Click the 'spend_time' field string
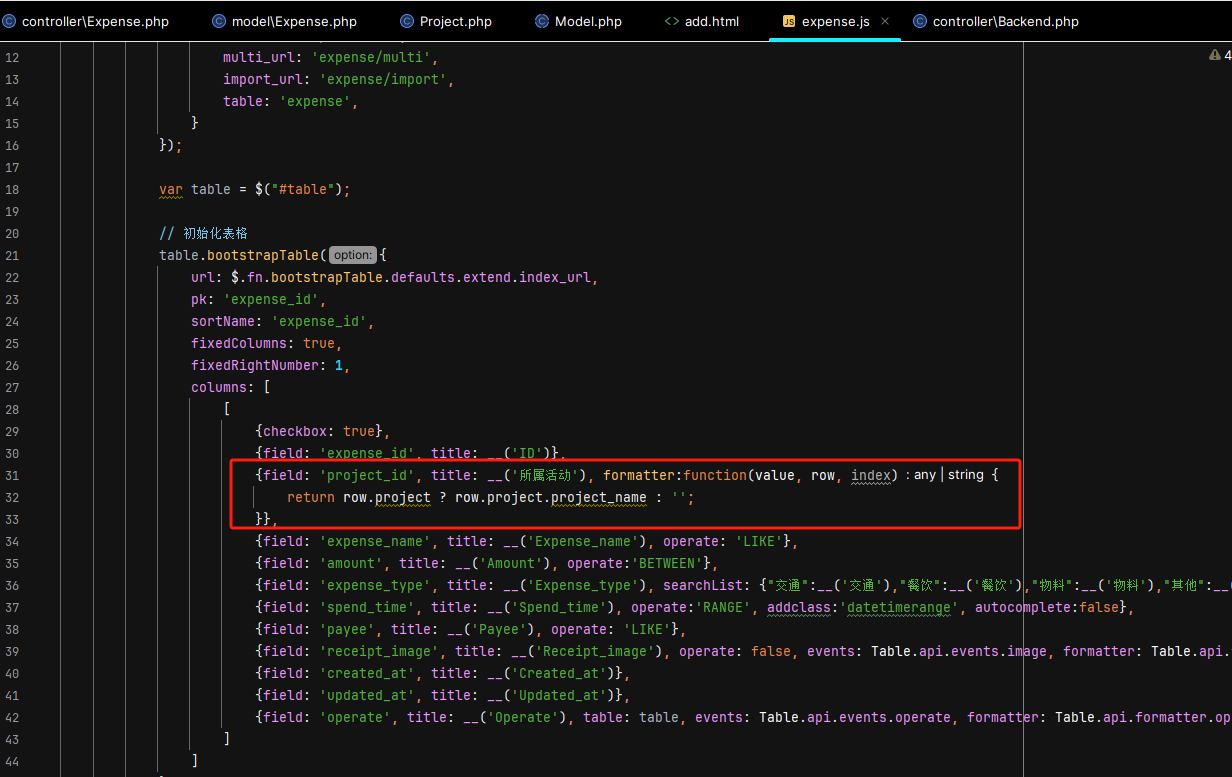The height and width of the screenshot is (777, 1232). [367, 607]
